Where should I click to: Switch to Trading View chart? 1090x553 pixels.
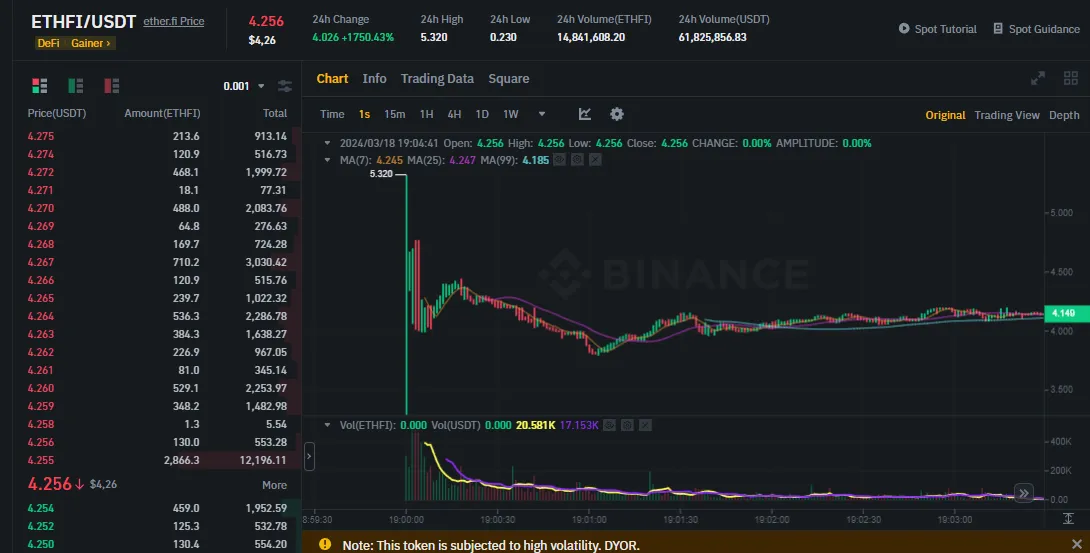1007,115
